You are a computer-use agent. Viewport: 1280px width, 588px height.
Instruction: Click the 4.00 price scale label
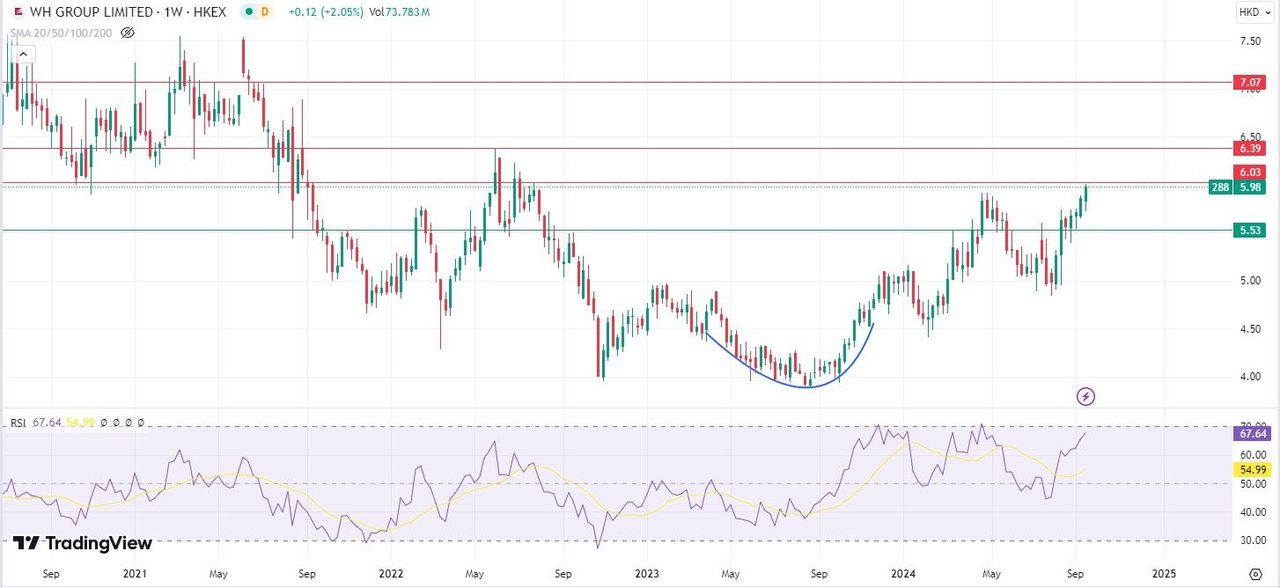(1250, 377)
